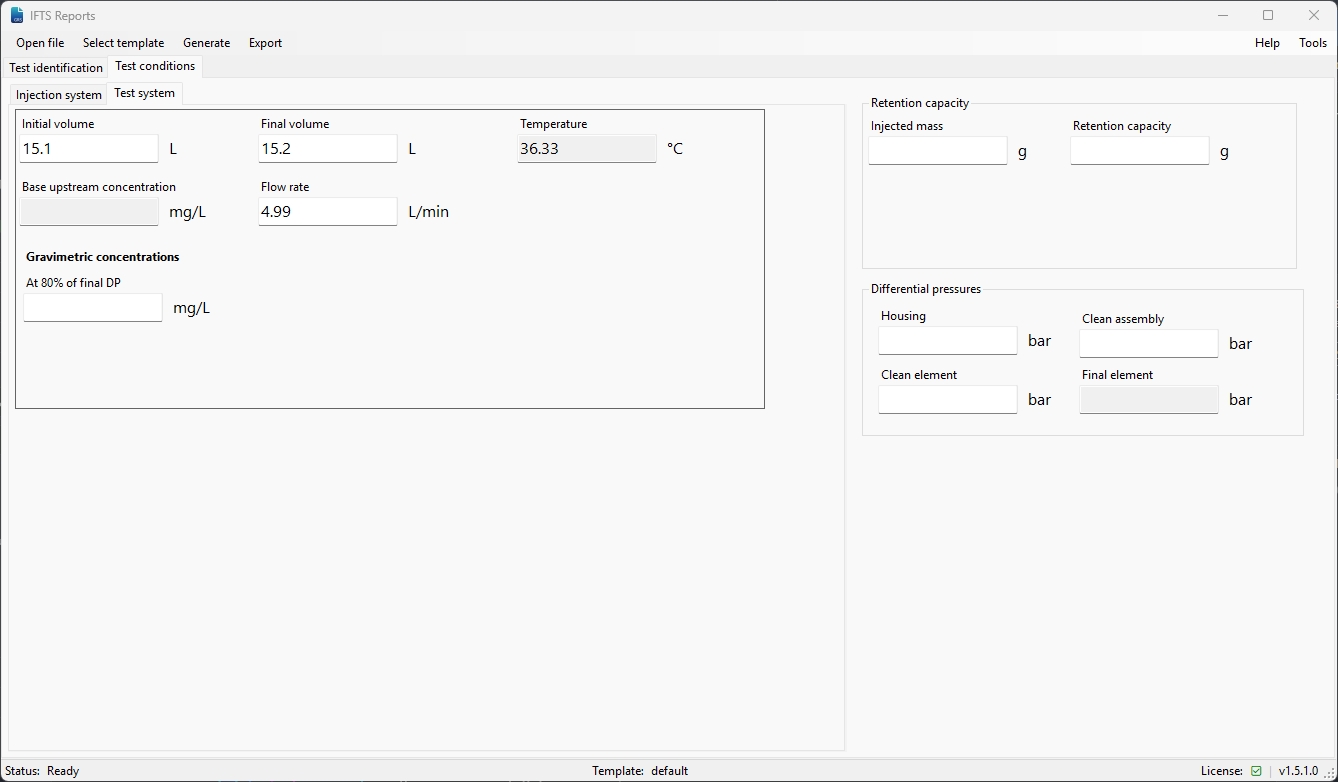
Task: Open the Generate menu
Action: coord(206,43)
